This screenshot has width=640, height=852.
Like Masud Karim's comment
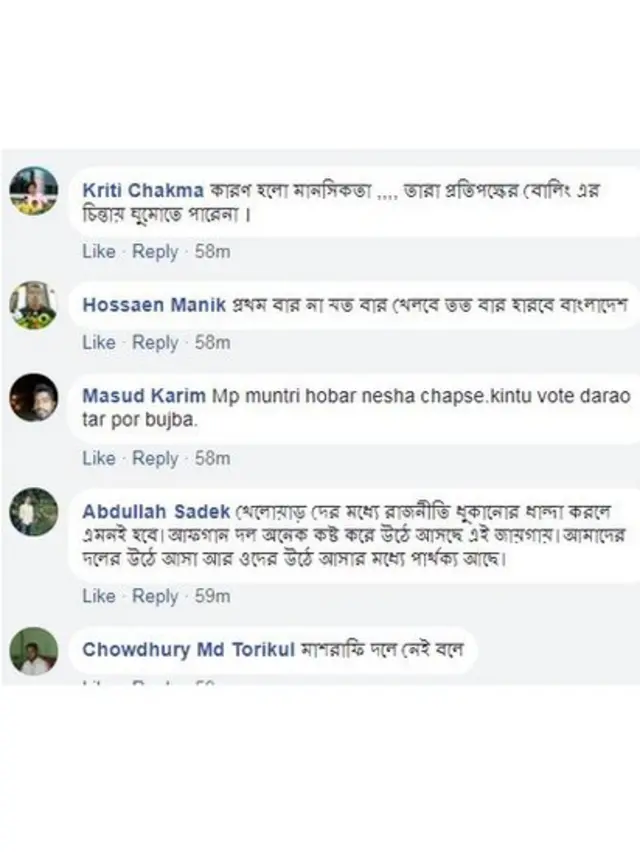click(98, 458)
